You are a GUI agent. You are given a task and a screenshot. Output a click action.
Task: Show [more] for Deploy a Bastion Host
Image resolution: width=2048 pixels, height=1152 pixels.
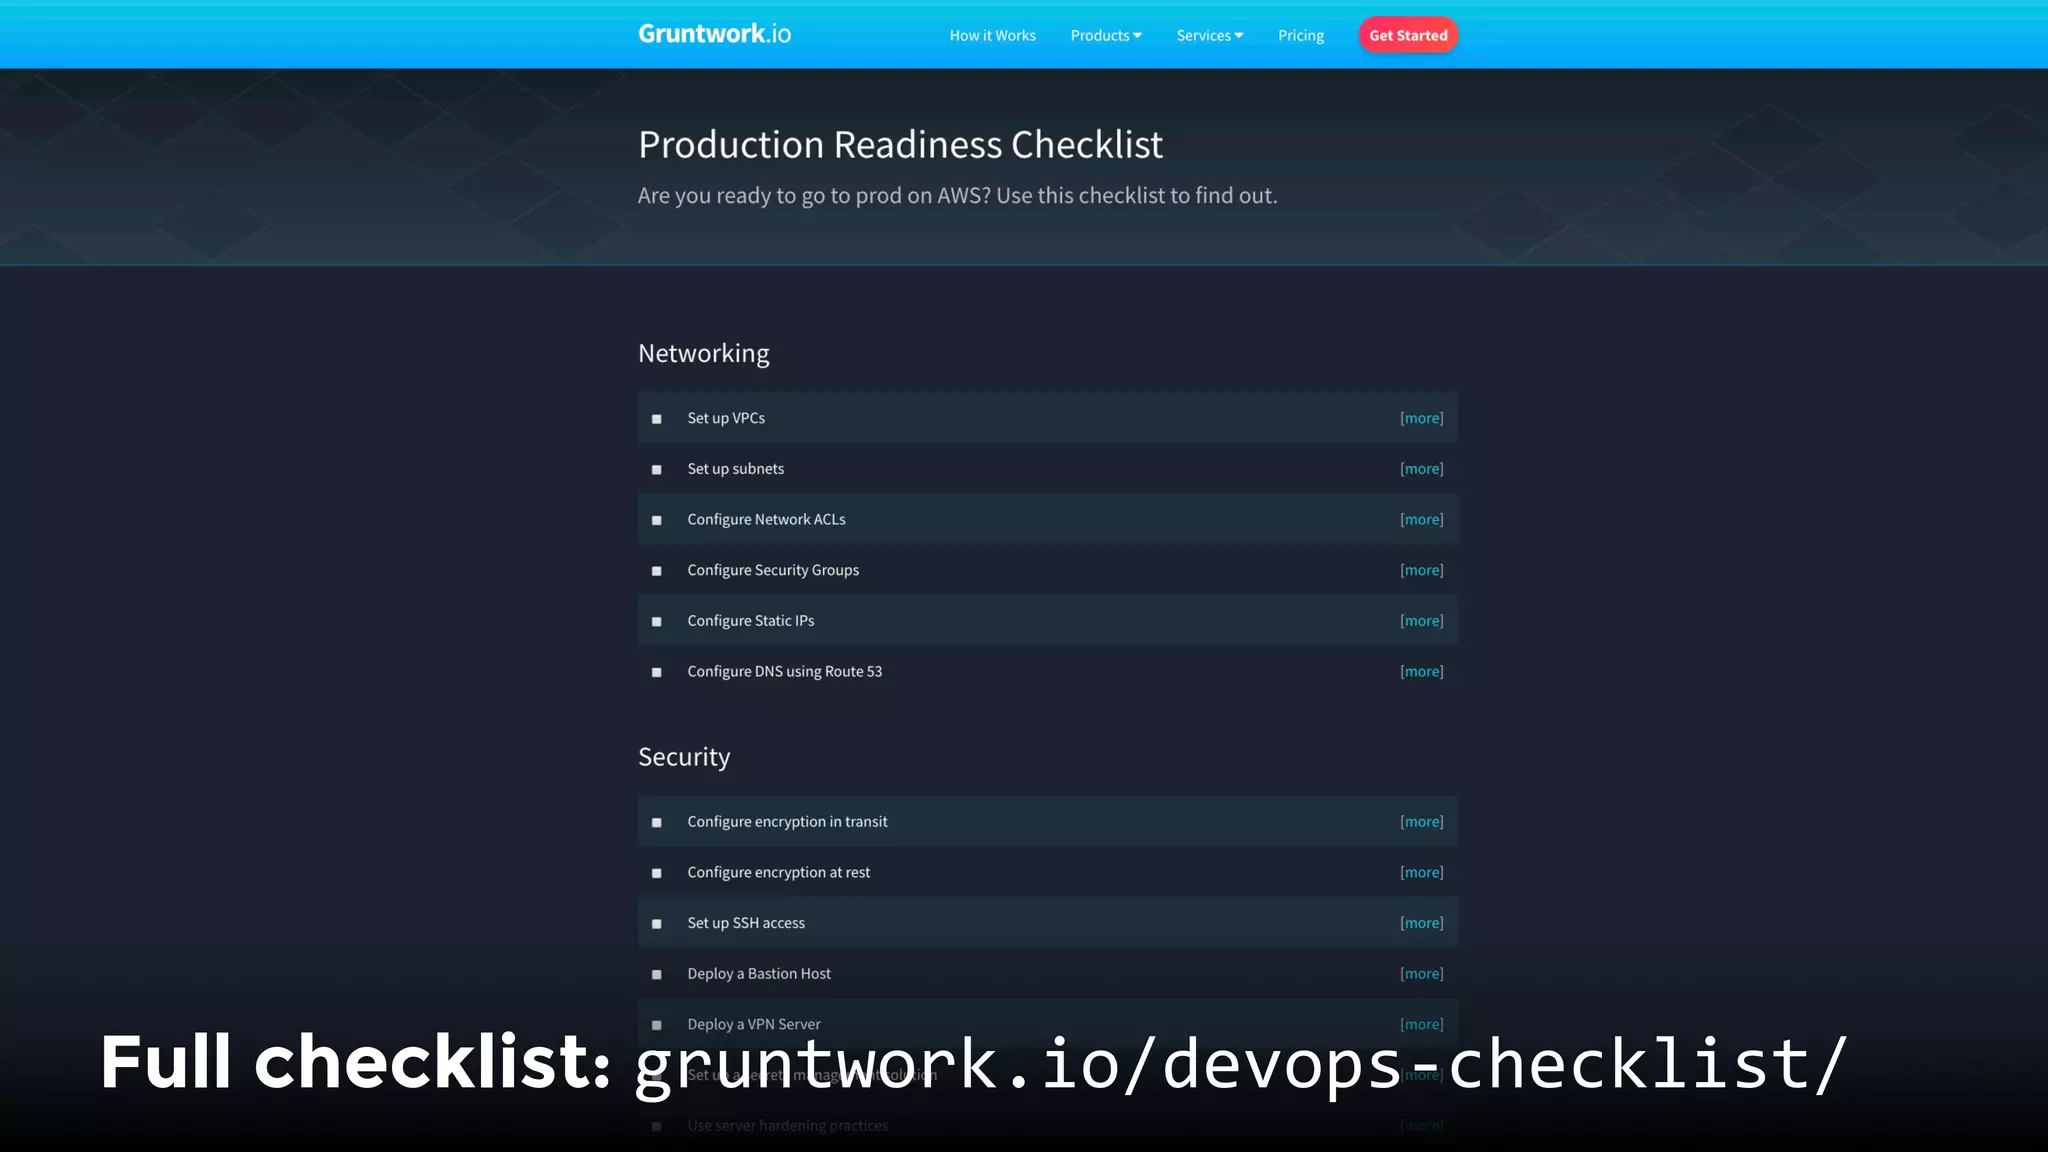[1421, 973]
